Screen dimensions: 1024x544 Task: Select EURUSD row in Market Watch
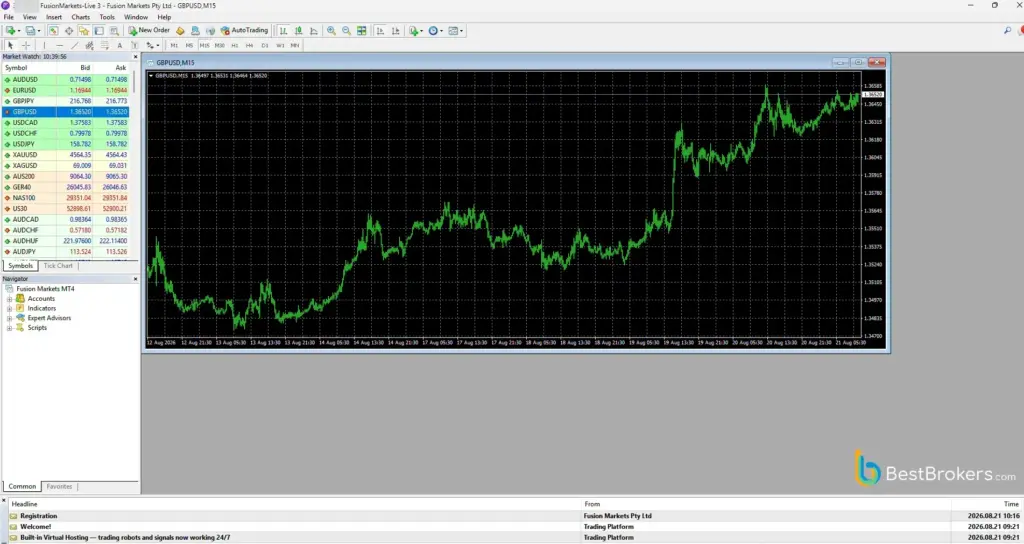(x=65, y=90)
